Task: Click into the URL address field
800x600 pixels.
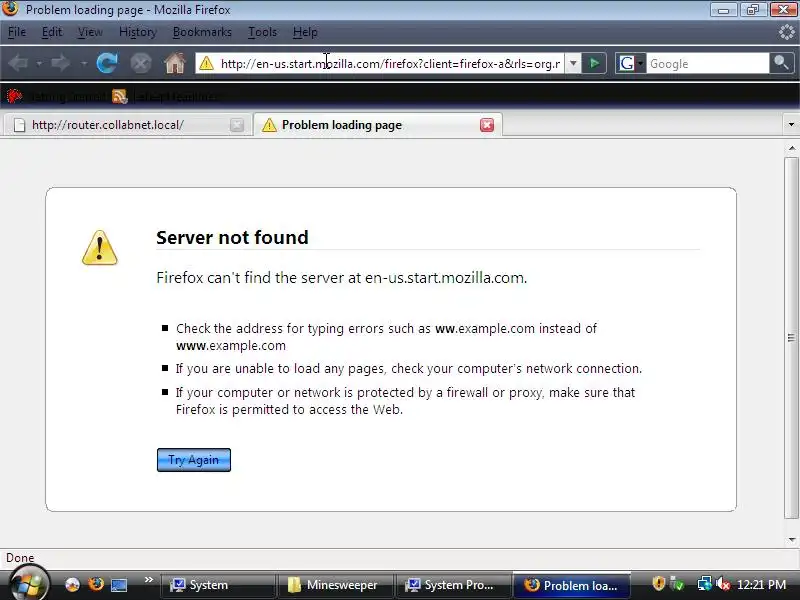Action: pos(390,64)
